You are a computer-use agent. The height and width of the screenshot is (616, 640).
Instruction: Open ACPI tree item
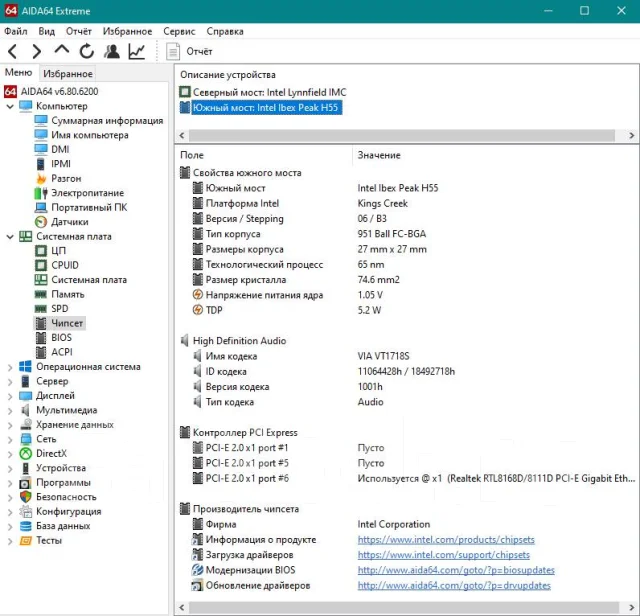[62, 352]
